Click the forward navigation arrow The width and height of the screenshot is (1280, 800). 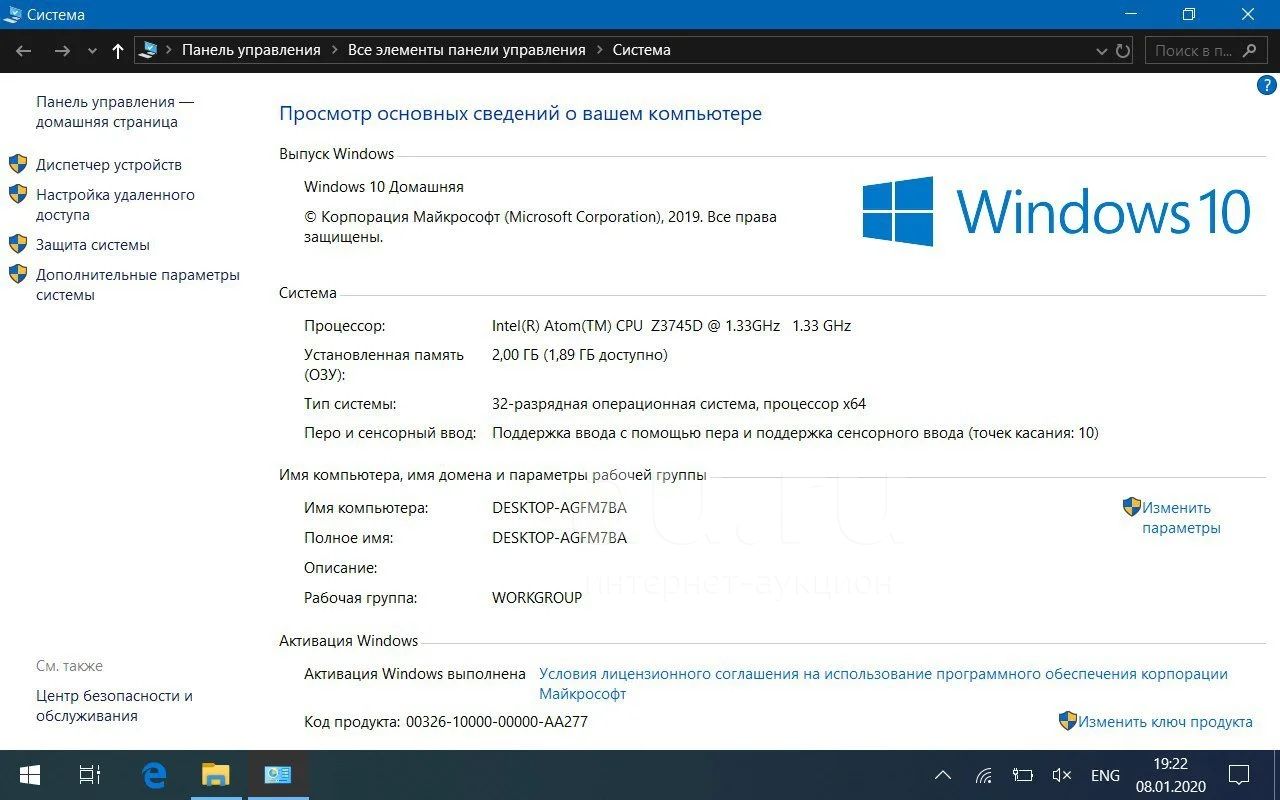point(62,50)
